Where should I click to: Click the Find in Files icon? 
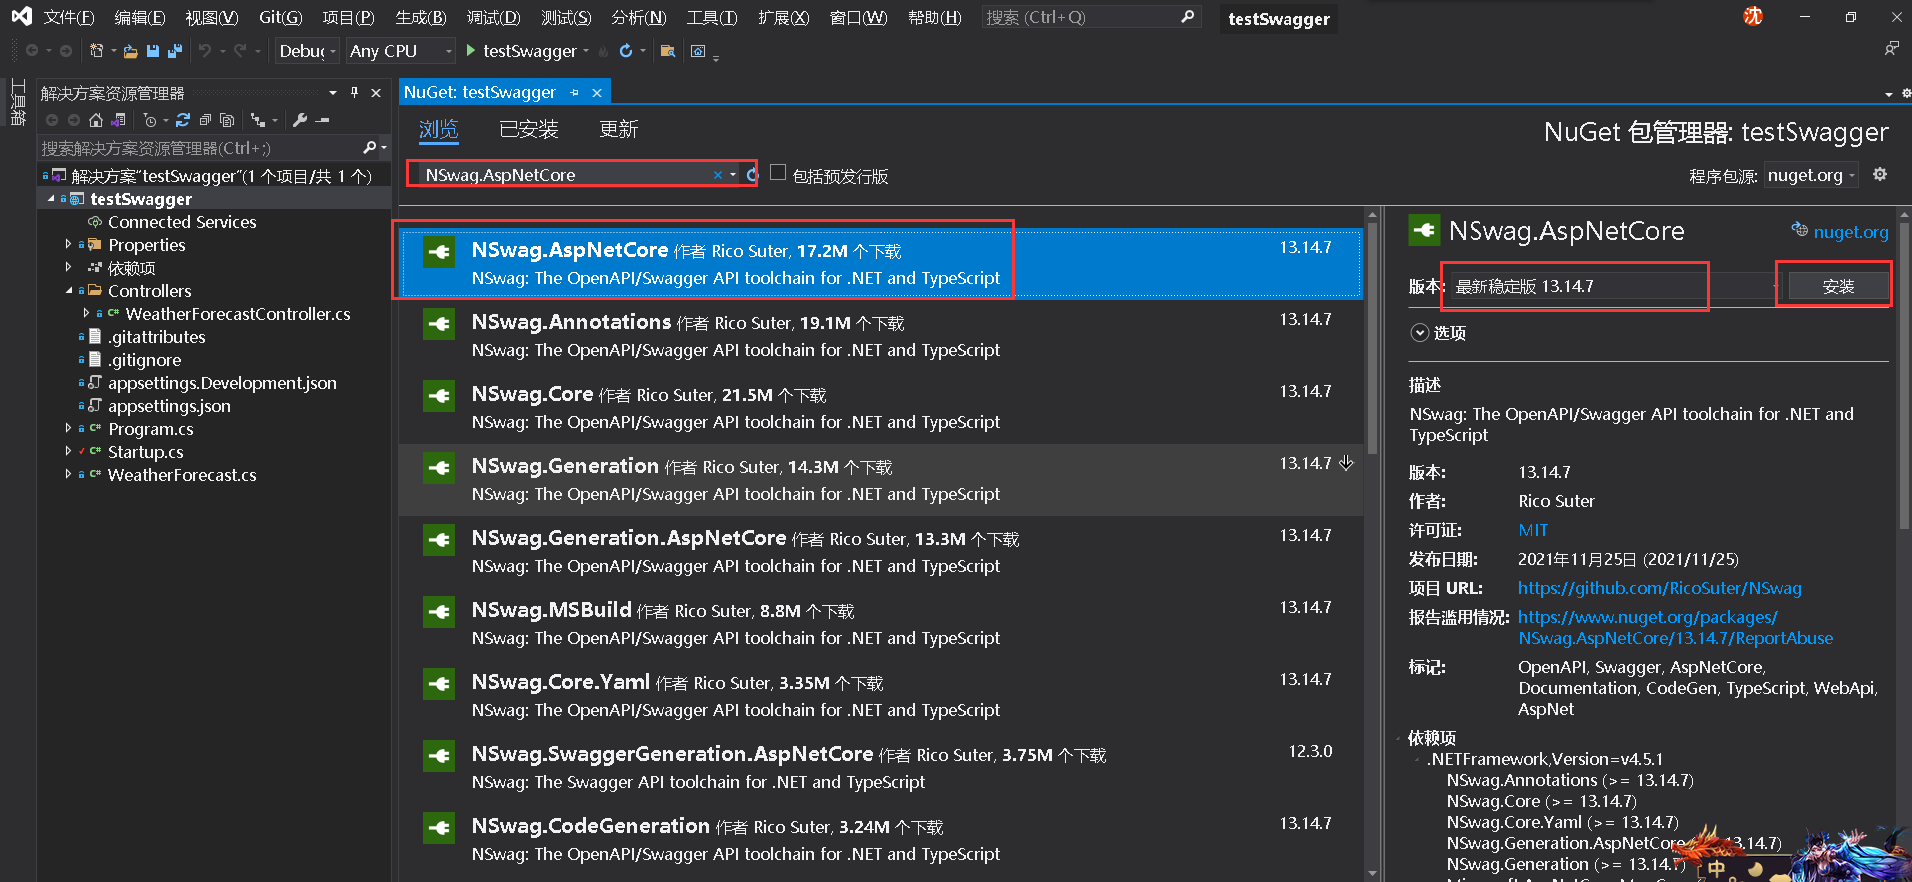click(668, 51)
